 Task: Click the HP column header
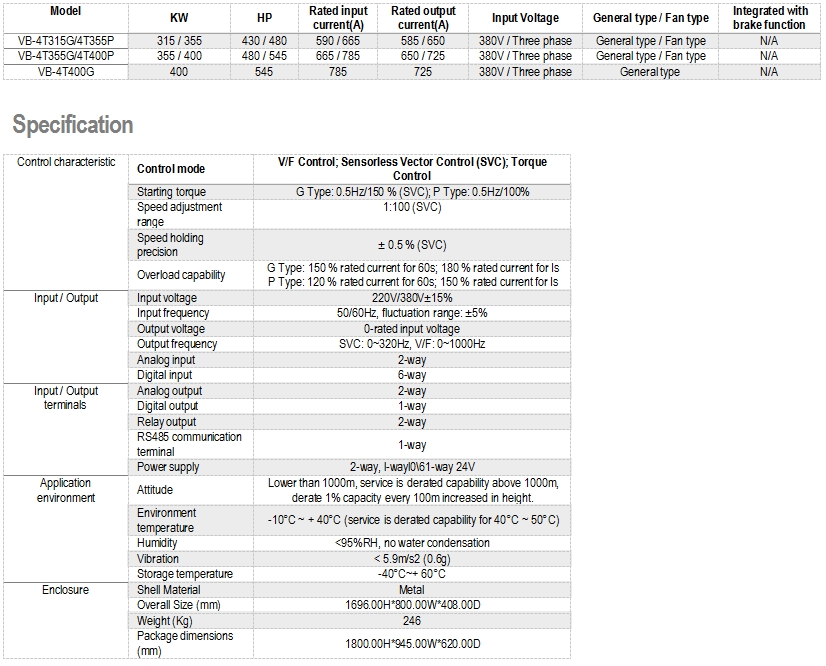tap(264, 18)
